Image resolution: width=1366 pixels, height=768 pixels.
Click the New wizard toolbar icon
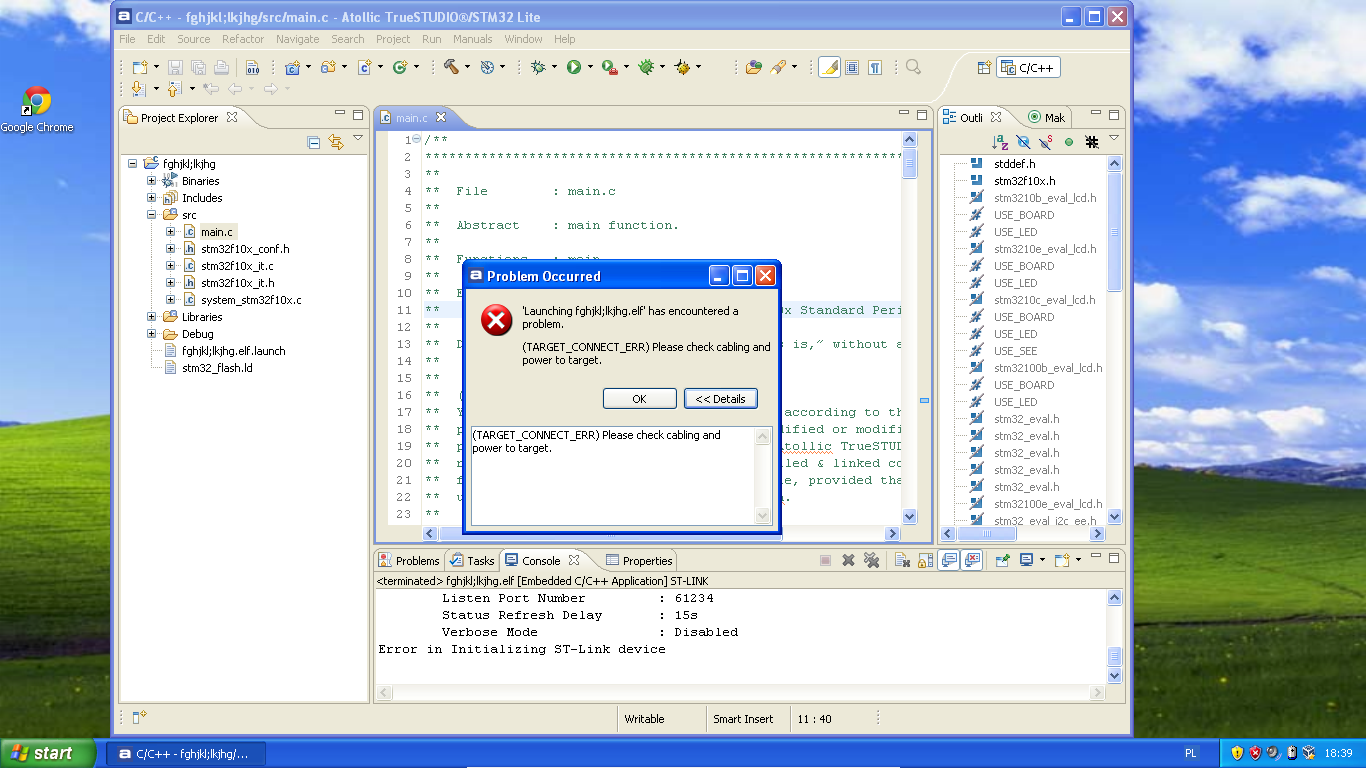(x=140, y=67)
